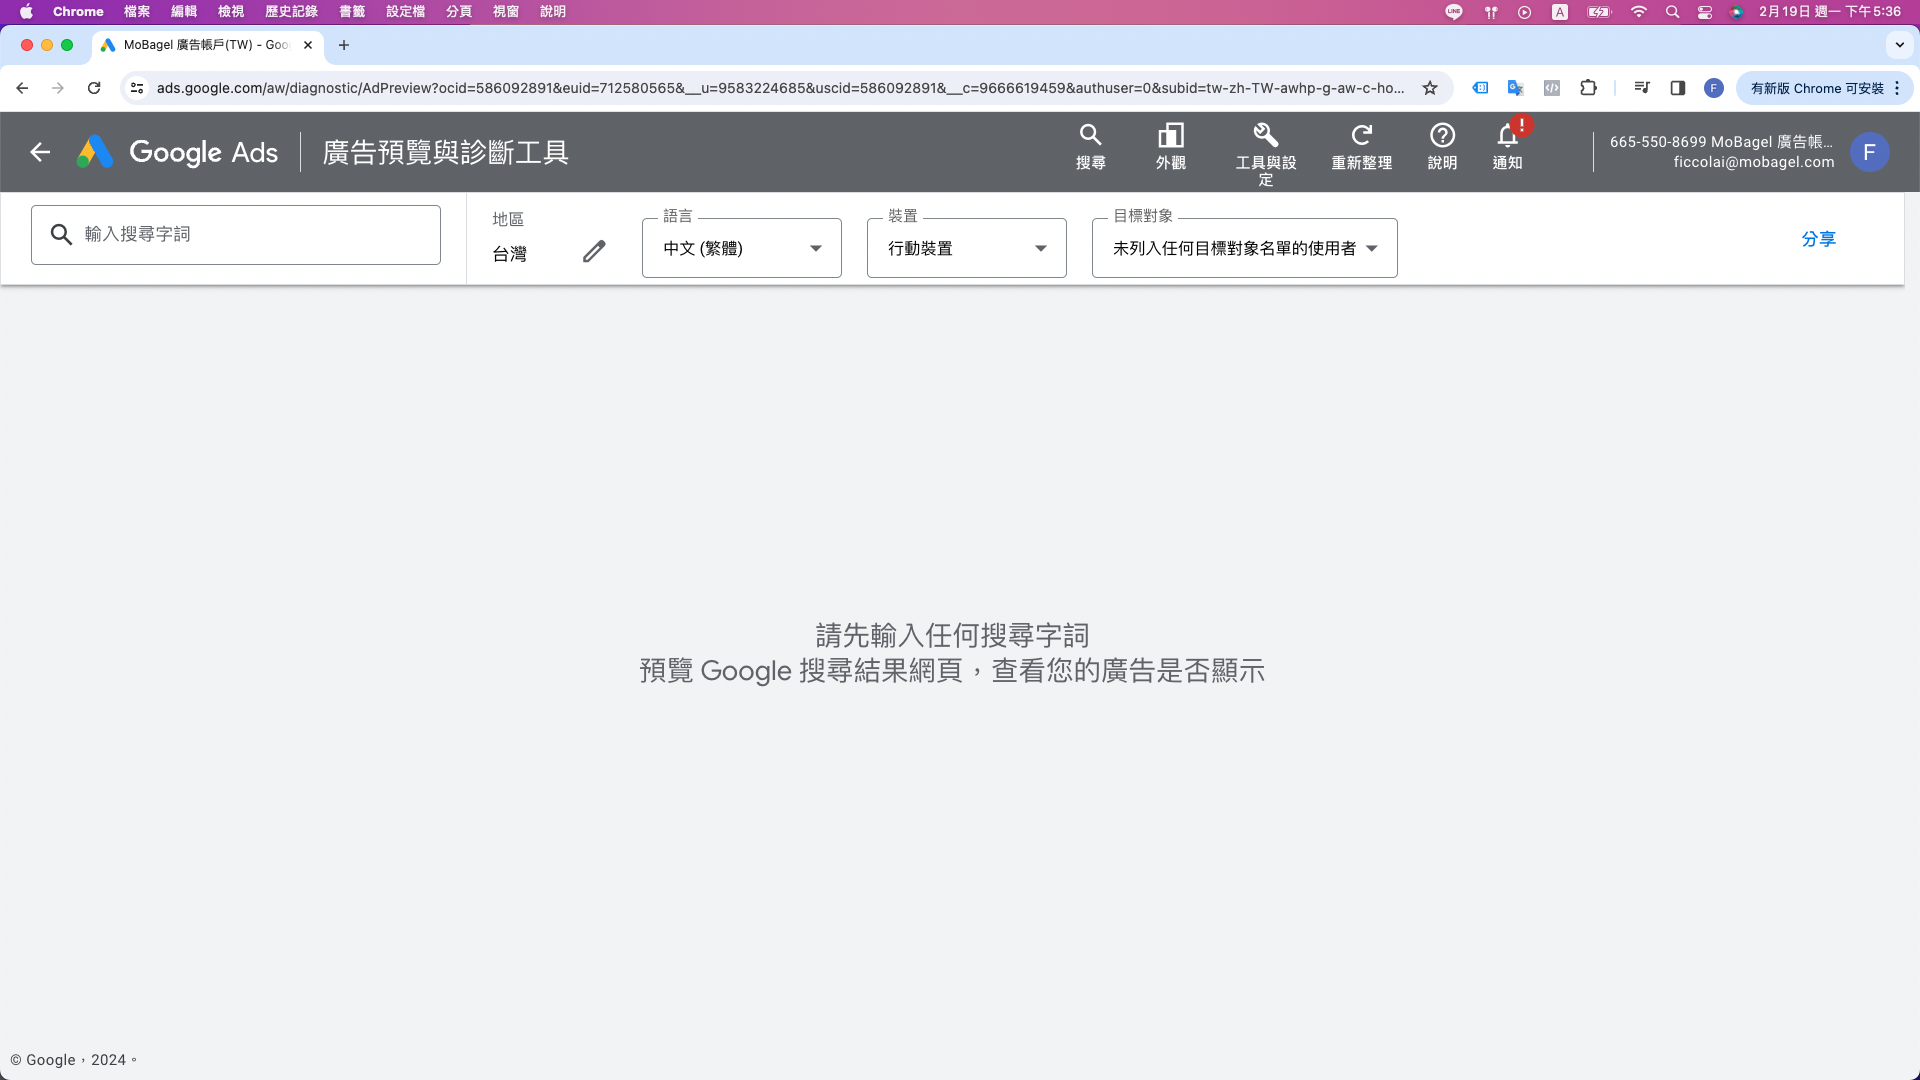Viewport: 1920px width, 1080px height.
Task: Expand the 目標對象 audience dropdown
Action: tap(1245, 248)
